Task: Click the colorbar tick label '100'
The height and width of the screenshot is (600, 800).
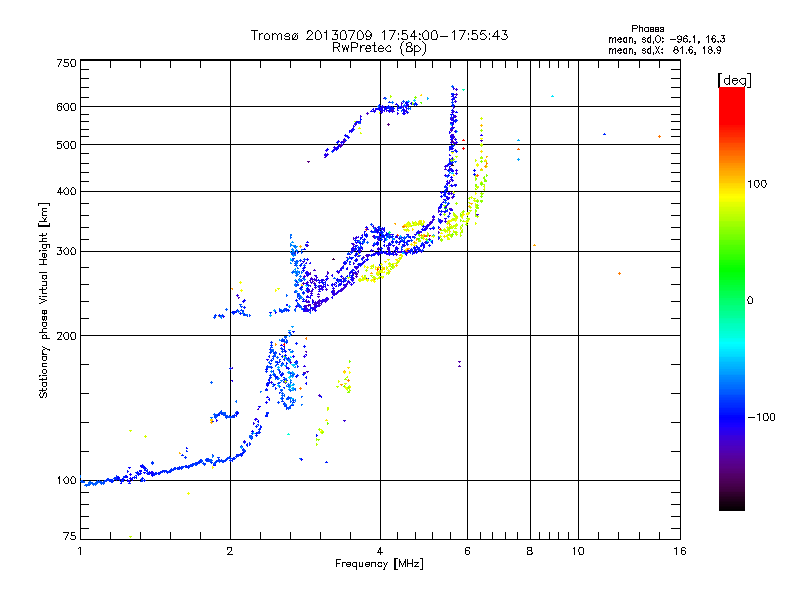Action: [x=757, y=184]
